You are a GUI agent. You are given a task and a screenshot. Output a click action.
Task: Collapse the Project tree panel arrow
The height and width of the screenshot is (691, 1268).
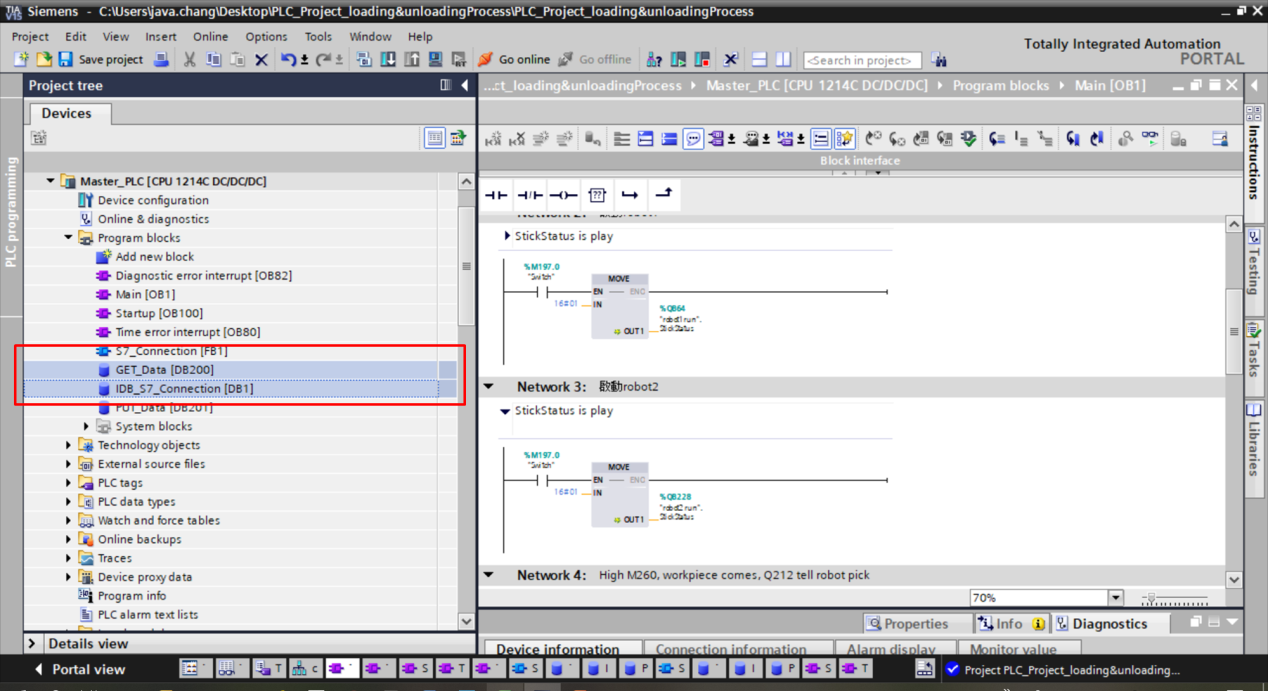(x=465, y=85)
